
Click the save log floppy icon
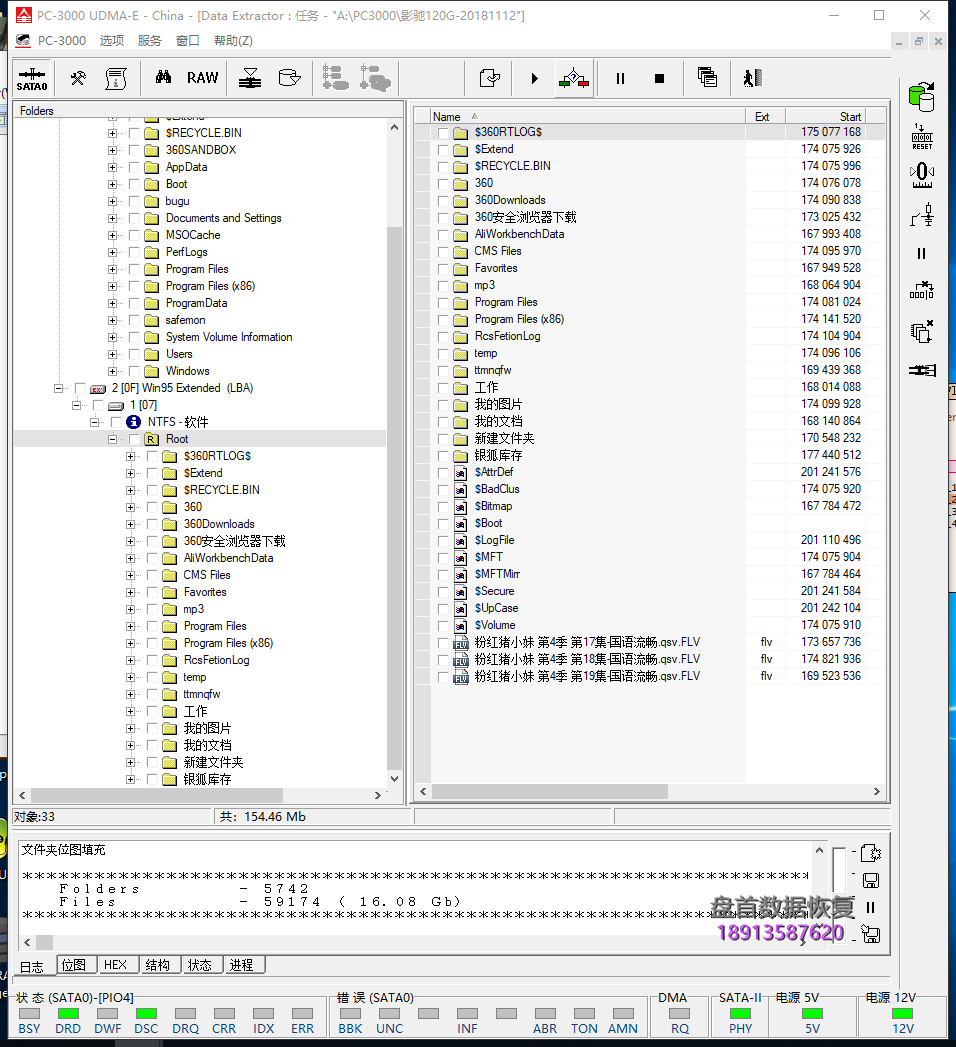click(871, 881)
